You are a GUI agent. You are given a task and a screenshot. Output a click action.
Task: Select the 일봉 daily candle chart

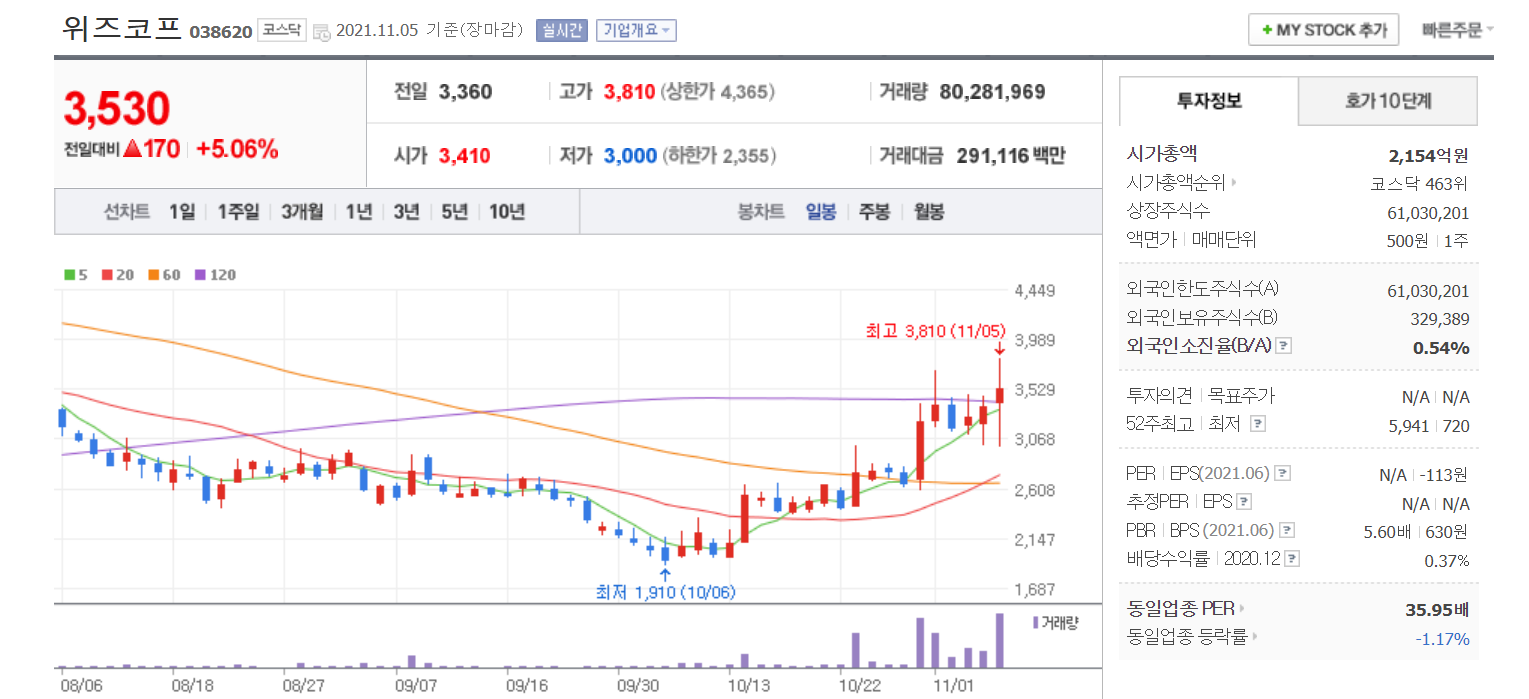click(821, 212)
